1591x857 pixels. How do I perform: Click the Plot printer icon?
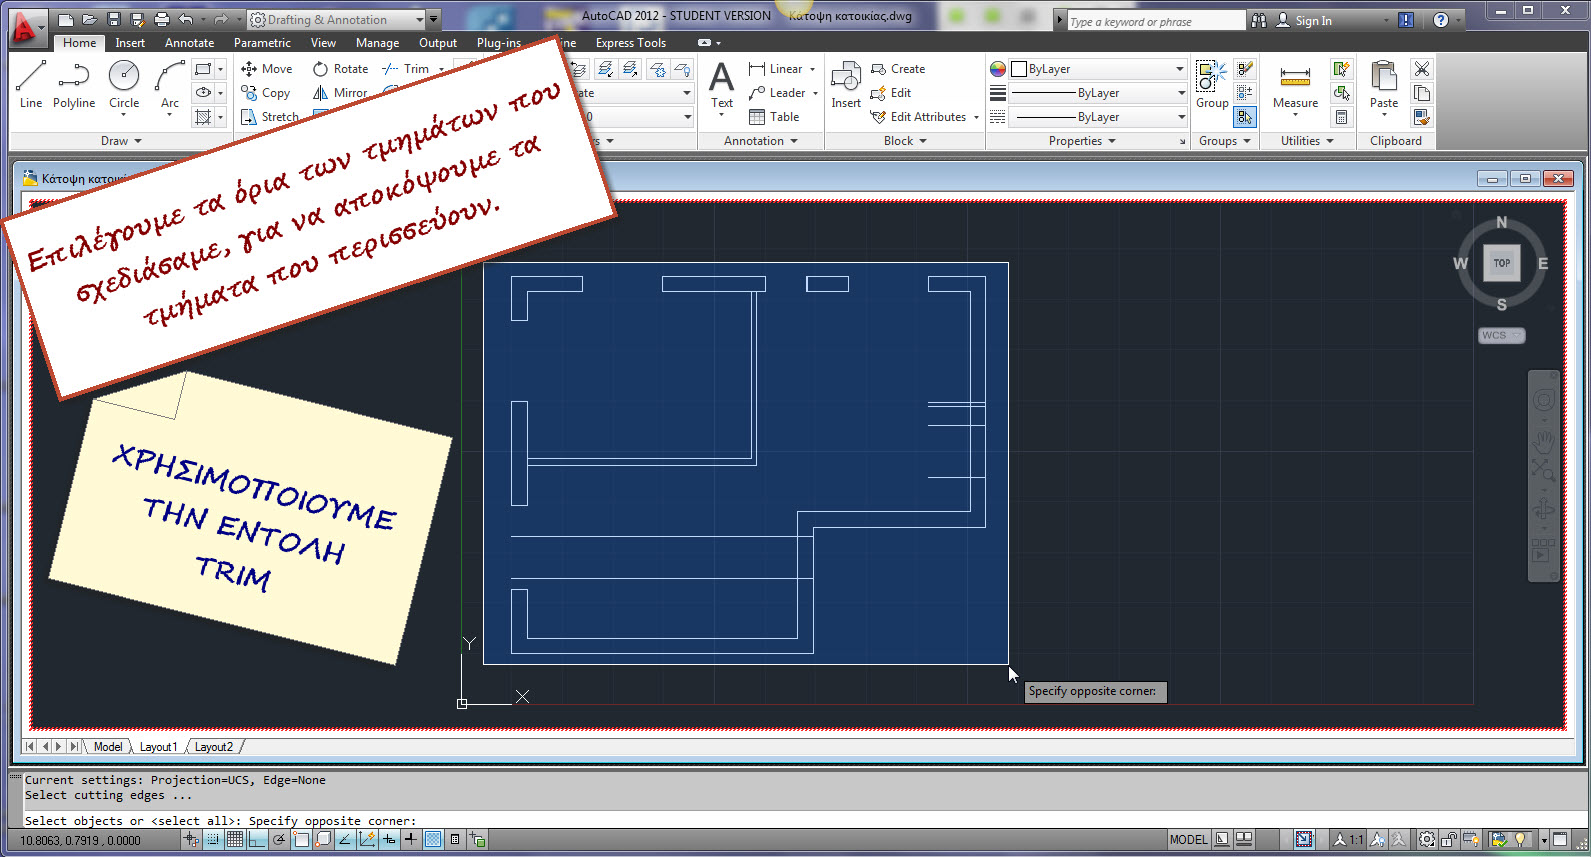coord(161,19)
